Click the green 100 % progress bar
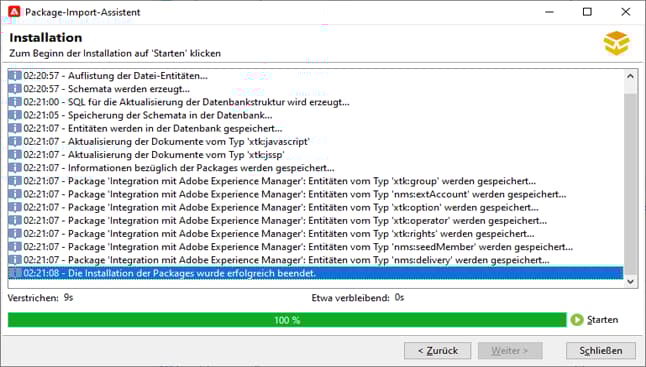Image resolution: width=646 pixels, height=367 pixels. 287,320
